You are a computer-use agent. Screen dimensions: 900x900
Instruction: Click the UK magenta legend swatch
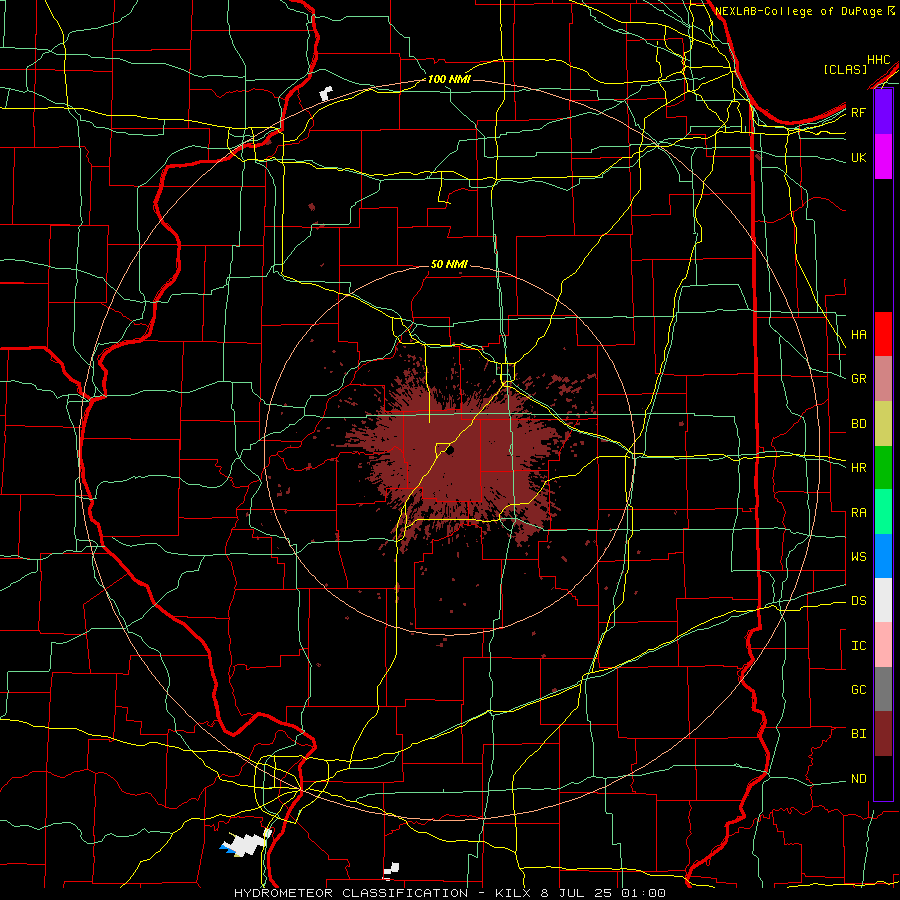[883, 157]
